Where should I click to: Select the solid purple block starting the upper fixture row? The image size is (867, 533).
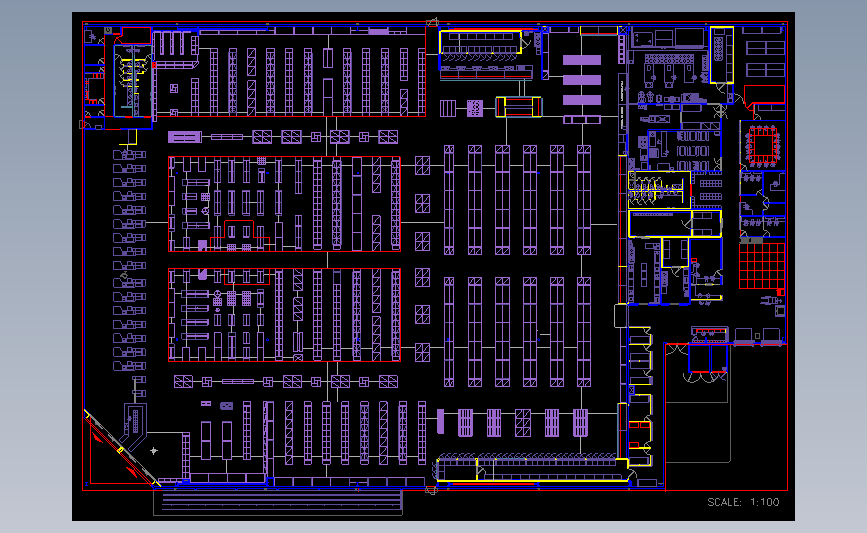[185, 137]
